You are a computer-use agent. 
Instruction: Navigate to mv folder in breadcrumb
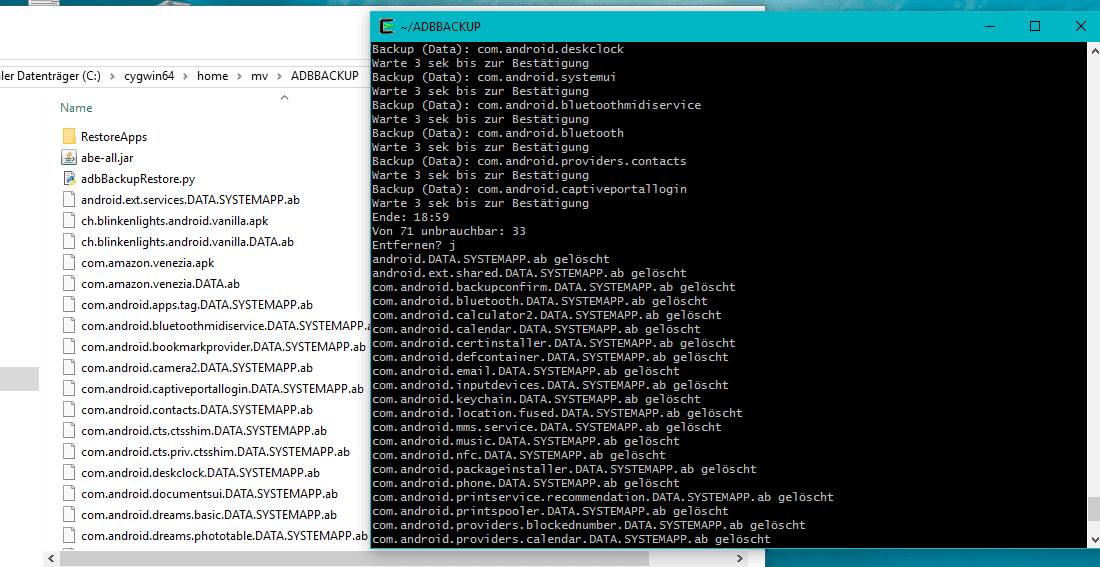[x=260, y=76]
